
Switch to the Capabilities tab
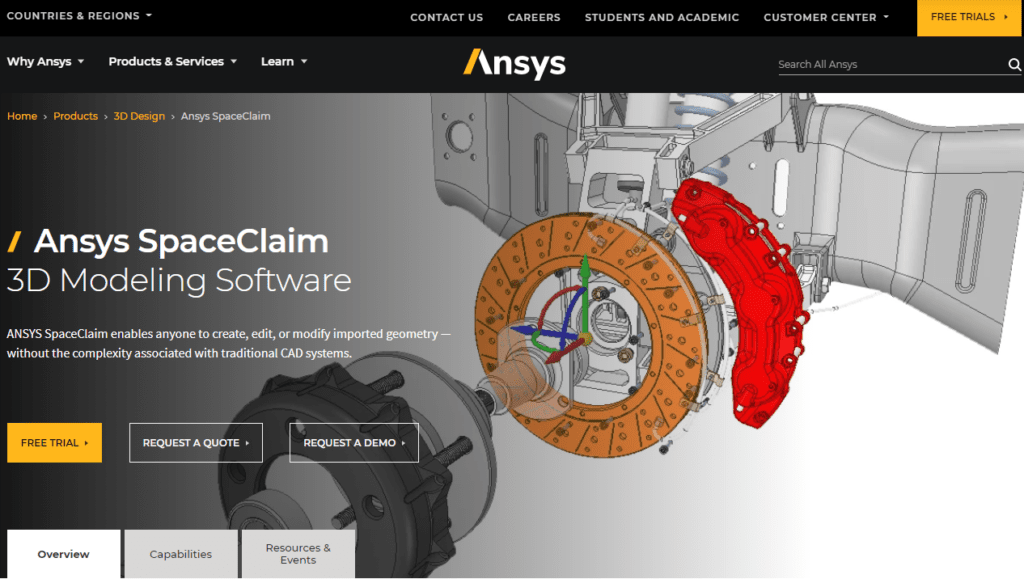point(181,554)
